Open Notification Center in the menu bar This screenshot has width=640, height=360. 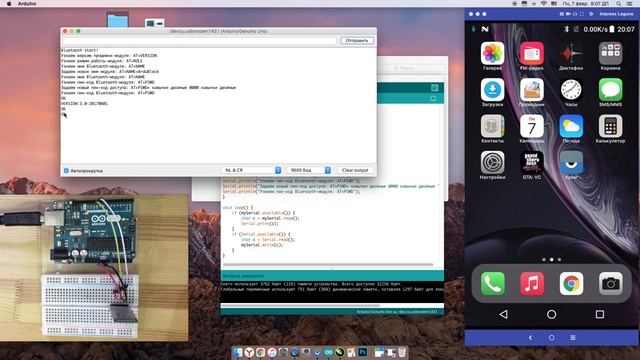pos(629,3)
